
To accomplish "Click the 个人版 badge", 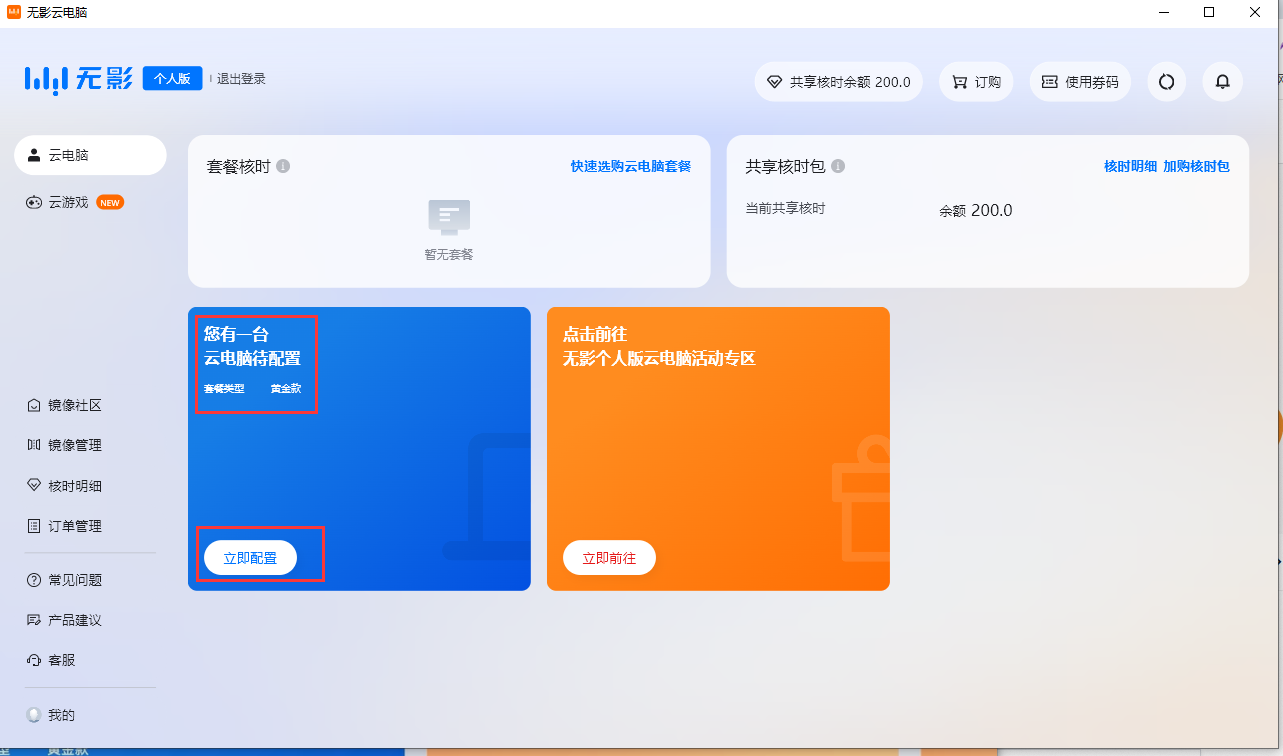I will pyautogui.click(x=172, y=79).
